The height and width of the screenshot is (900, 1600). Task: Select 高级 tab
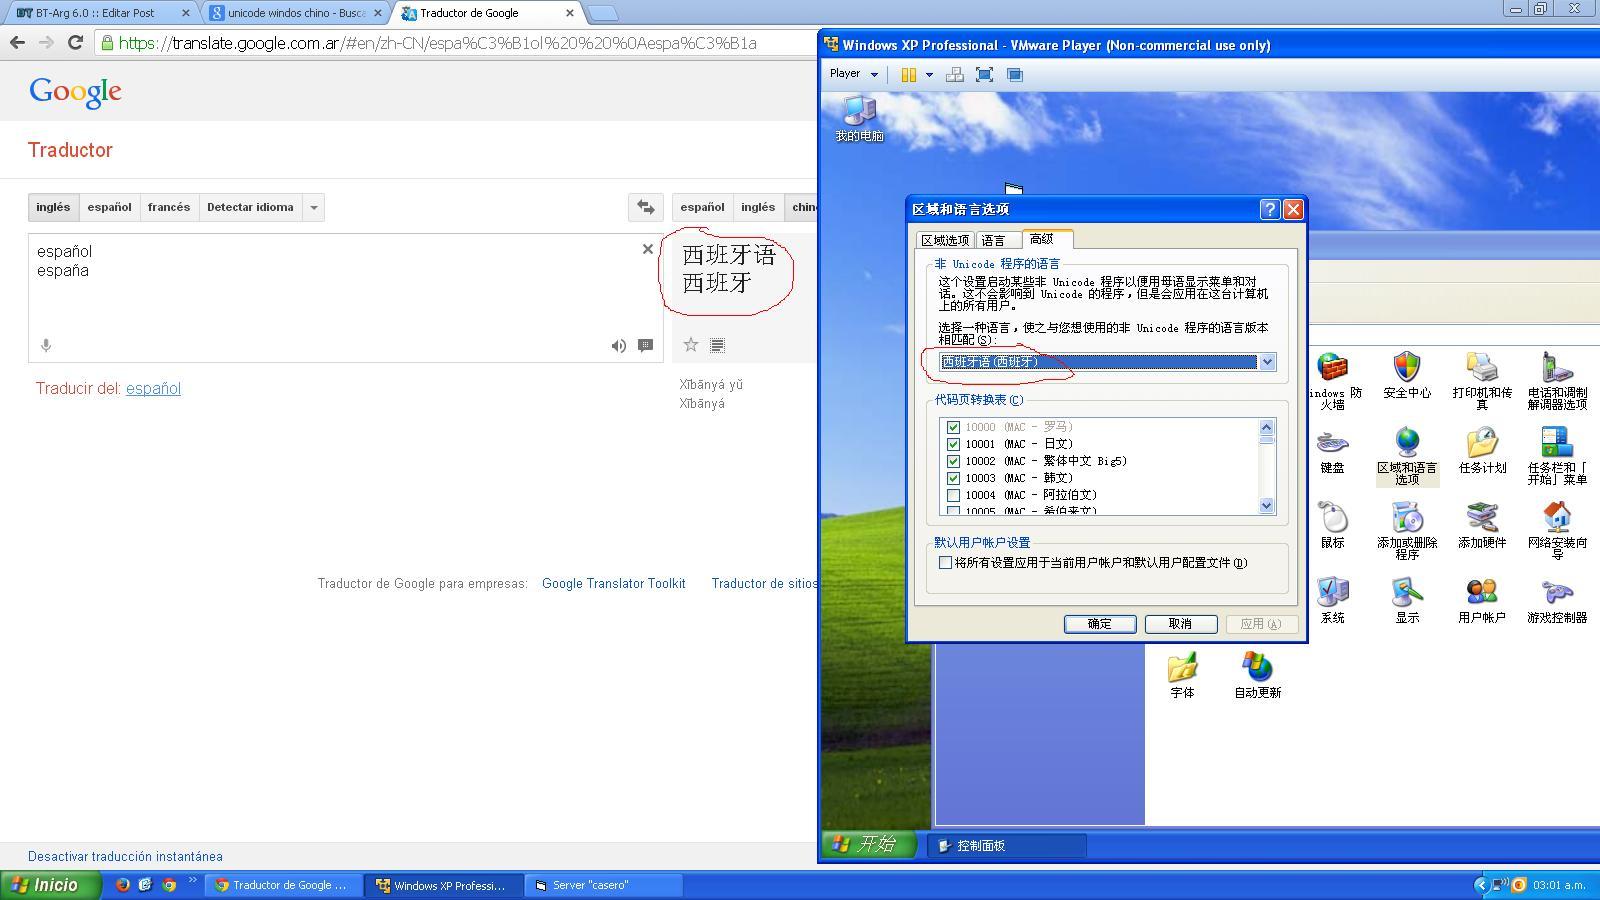tap(1046, 239)
